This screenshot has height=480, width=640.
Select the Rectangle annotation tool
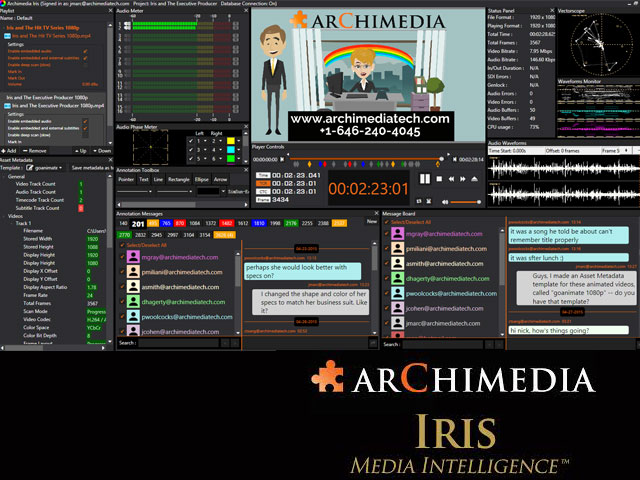pyautogui.click(x=179, y=179)
